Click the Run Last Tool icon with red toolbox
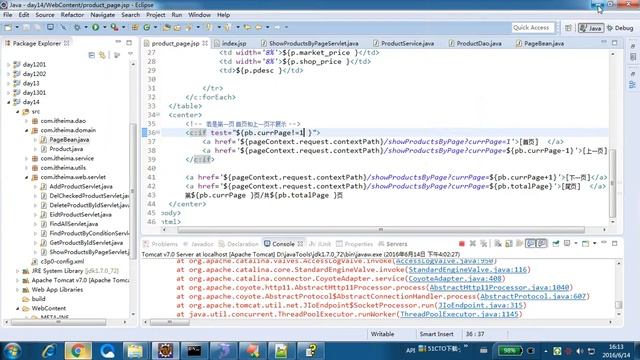640x360 pixels. click(114, 27)
